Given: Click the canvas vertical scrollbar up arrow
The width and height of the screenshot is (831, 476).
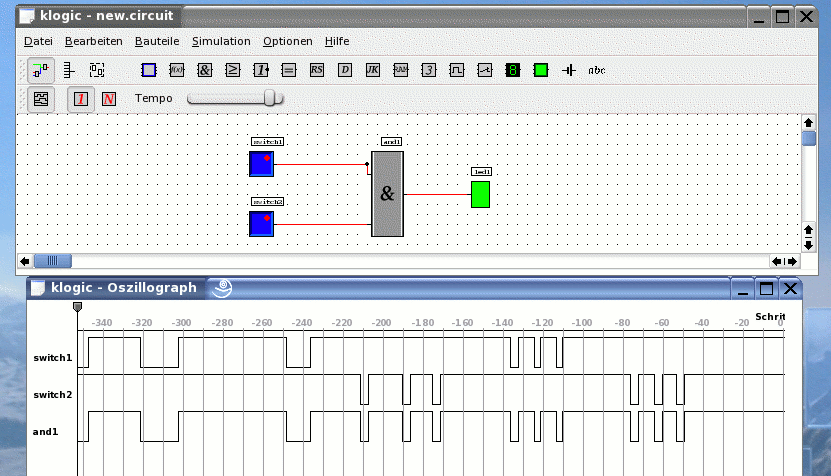Looking at the screenshot, I should [x=808, y=122].
